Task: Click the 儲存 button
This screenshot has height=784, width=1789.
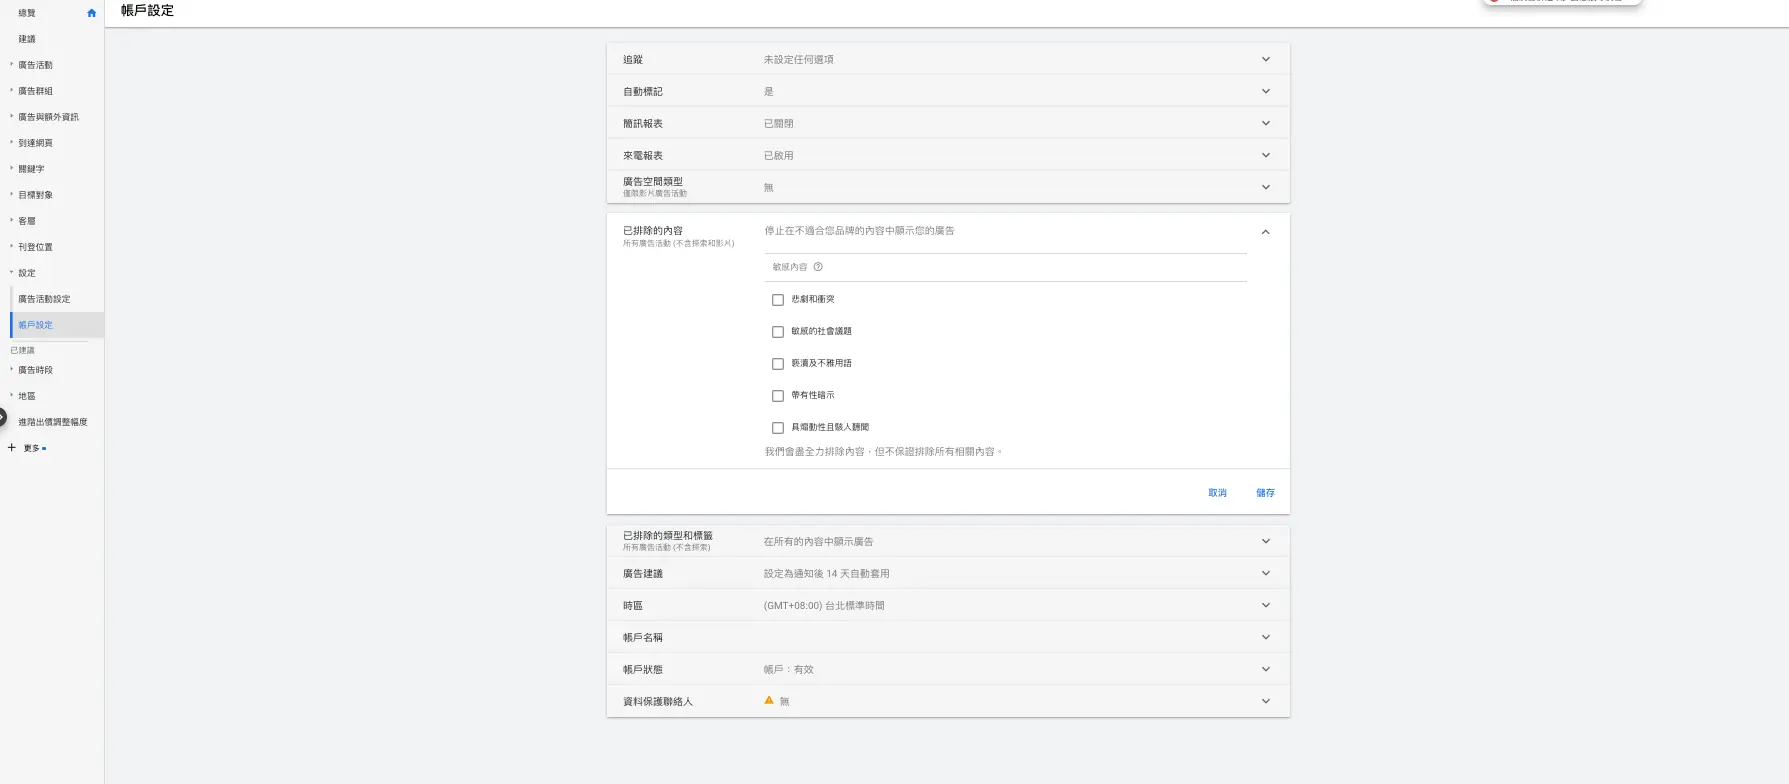Action: 1265,493
